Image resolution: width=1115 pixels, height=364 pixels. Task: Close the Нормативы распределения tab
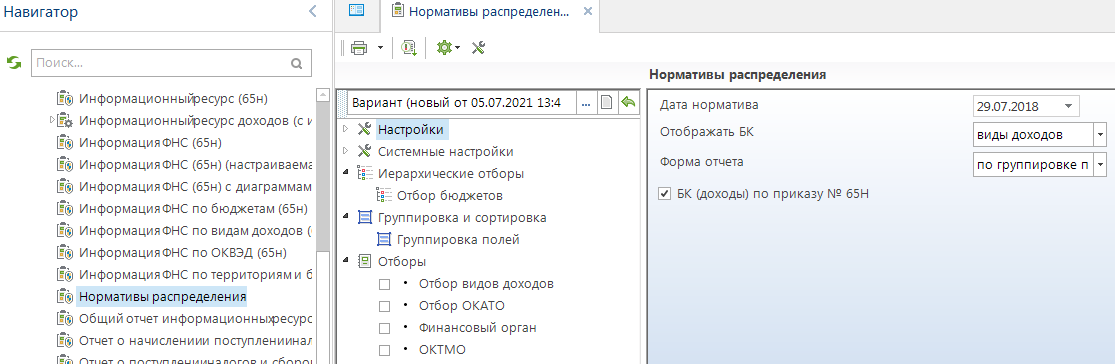pyautogui.click(x=587, y=11)
